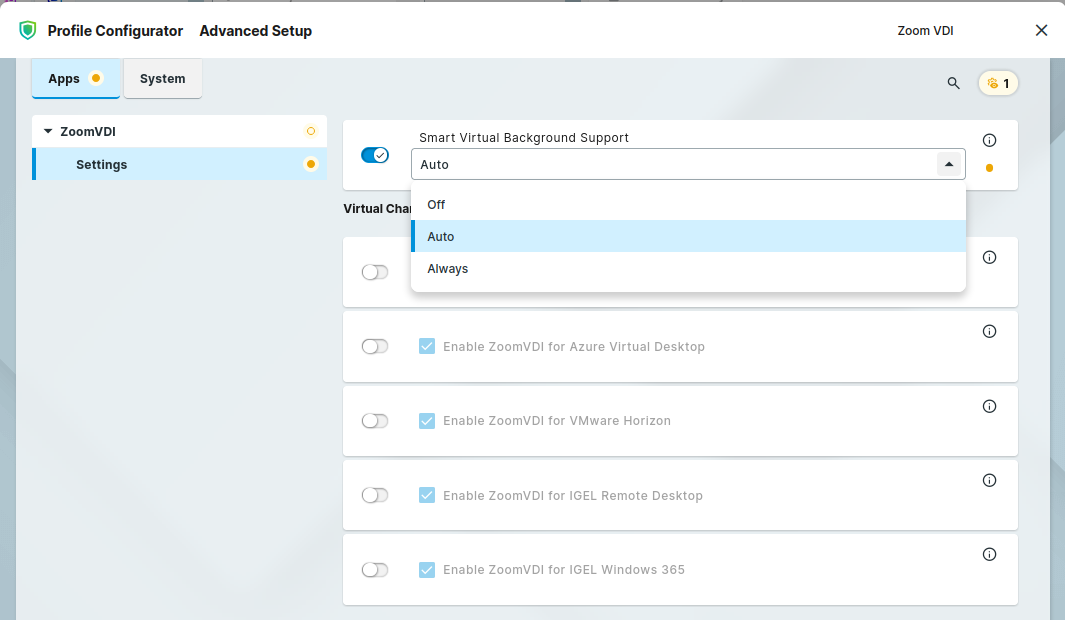Open info icon for Azure Virtual Desktop
The image size is (1065, 620).
click(989, 332)
